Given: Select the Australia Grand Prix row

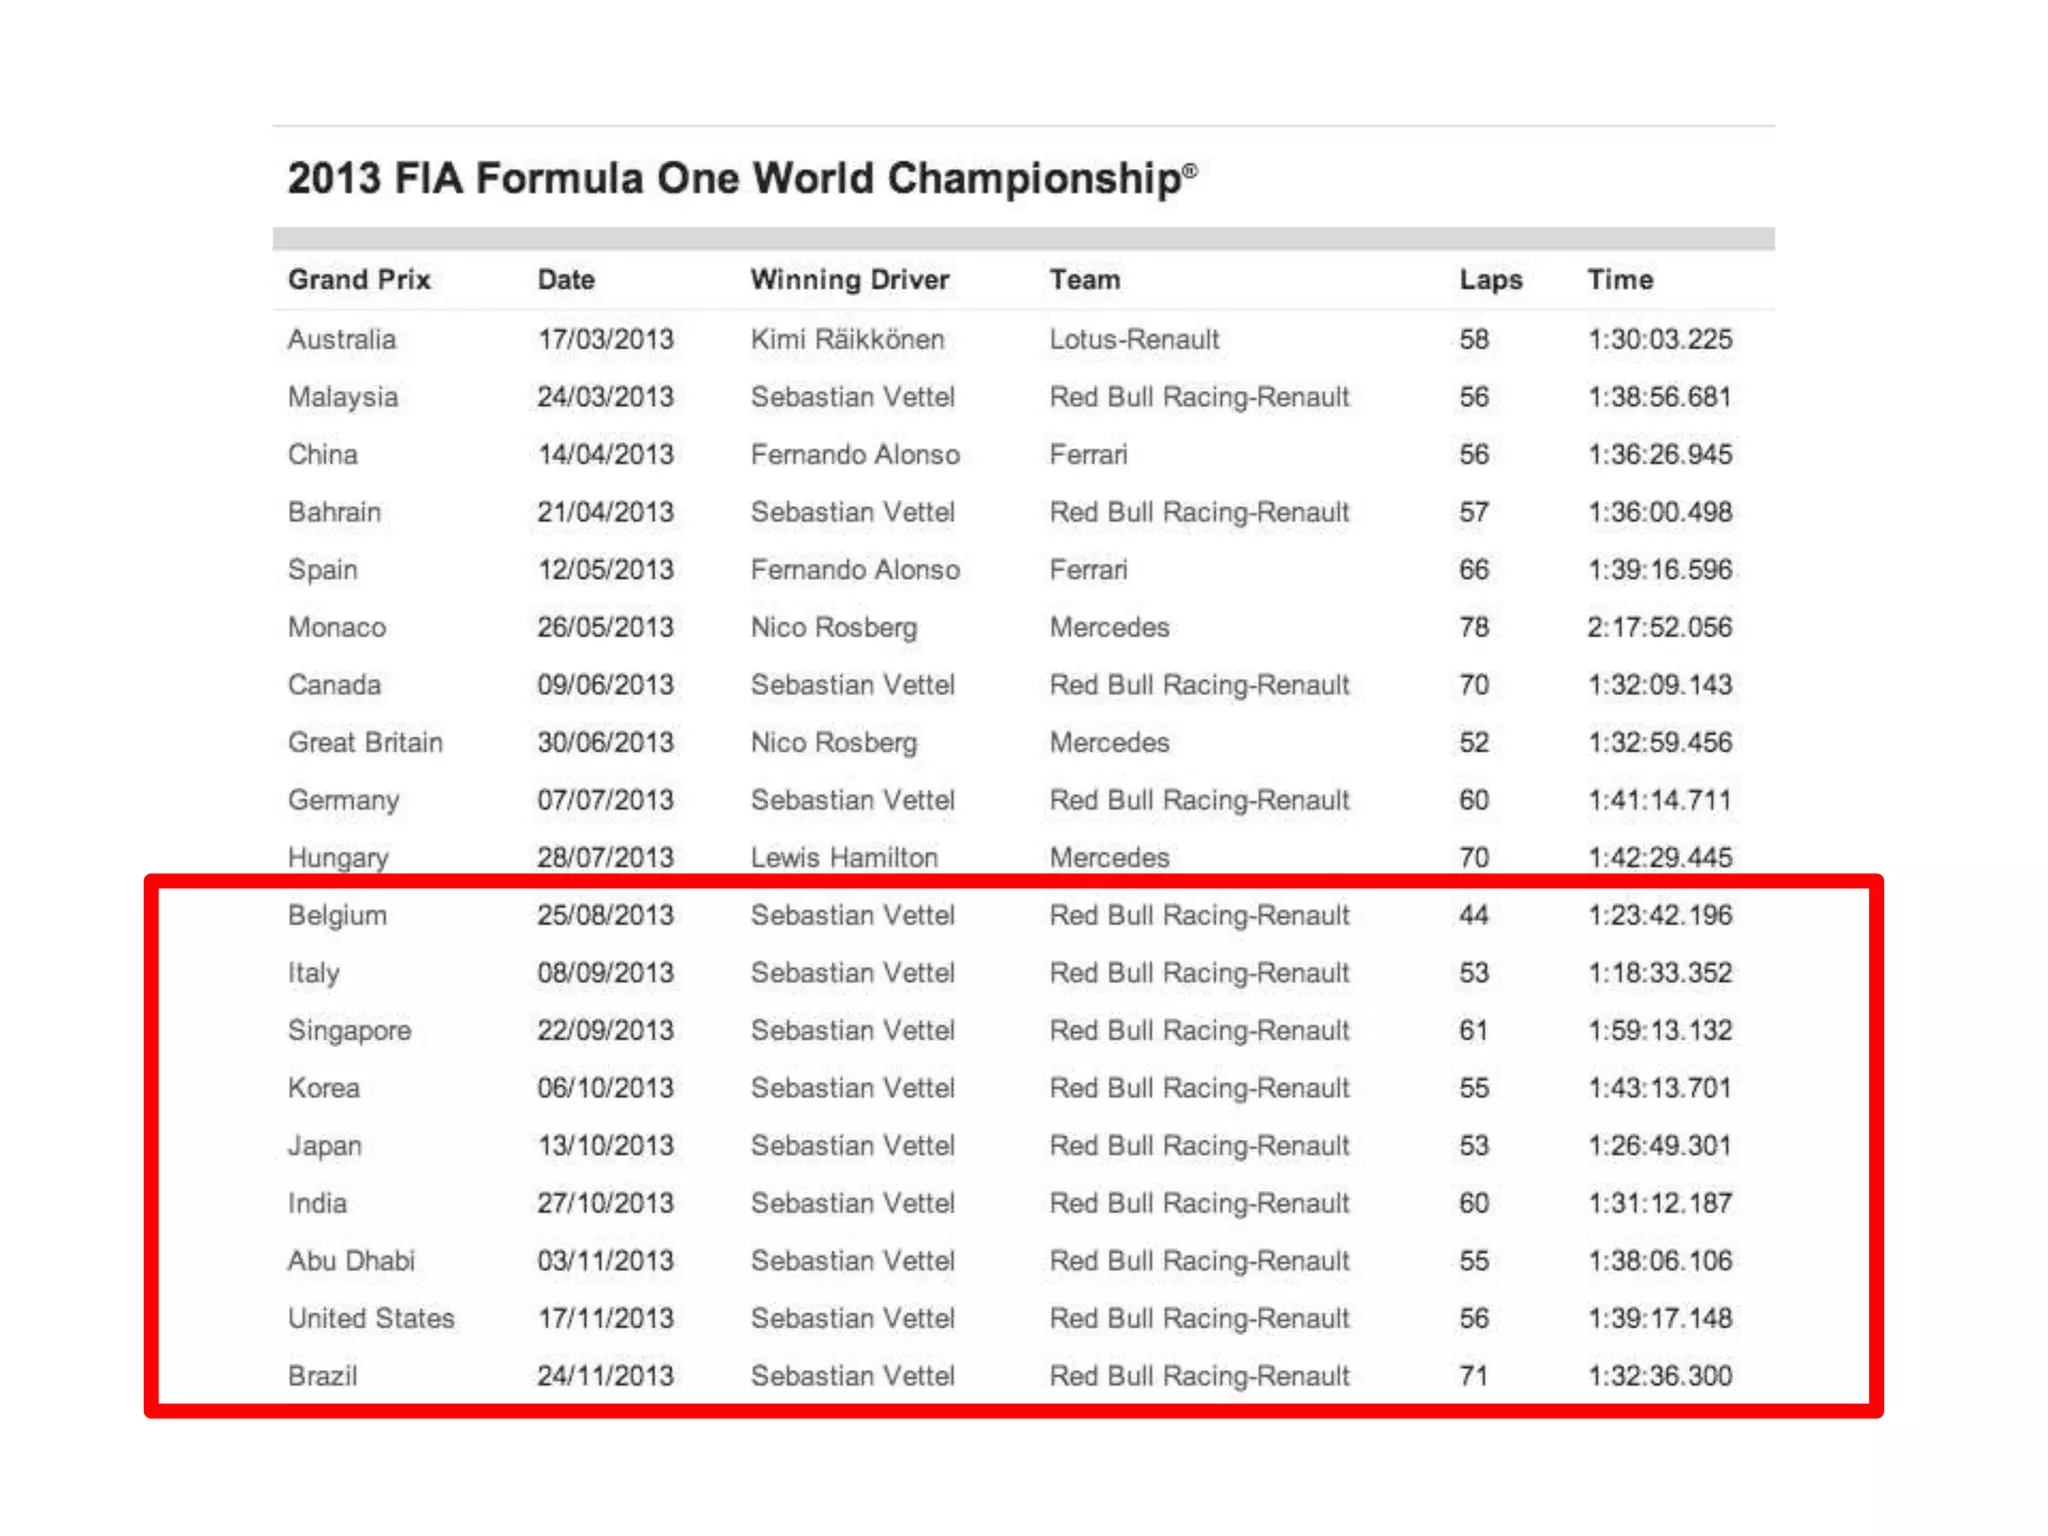Looking at the screenshot, I should 1023,339.
